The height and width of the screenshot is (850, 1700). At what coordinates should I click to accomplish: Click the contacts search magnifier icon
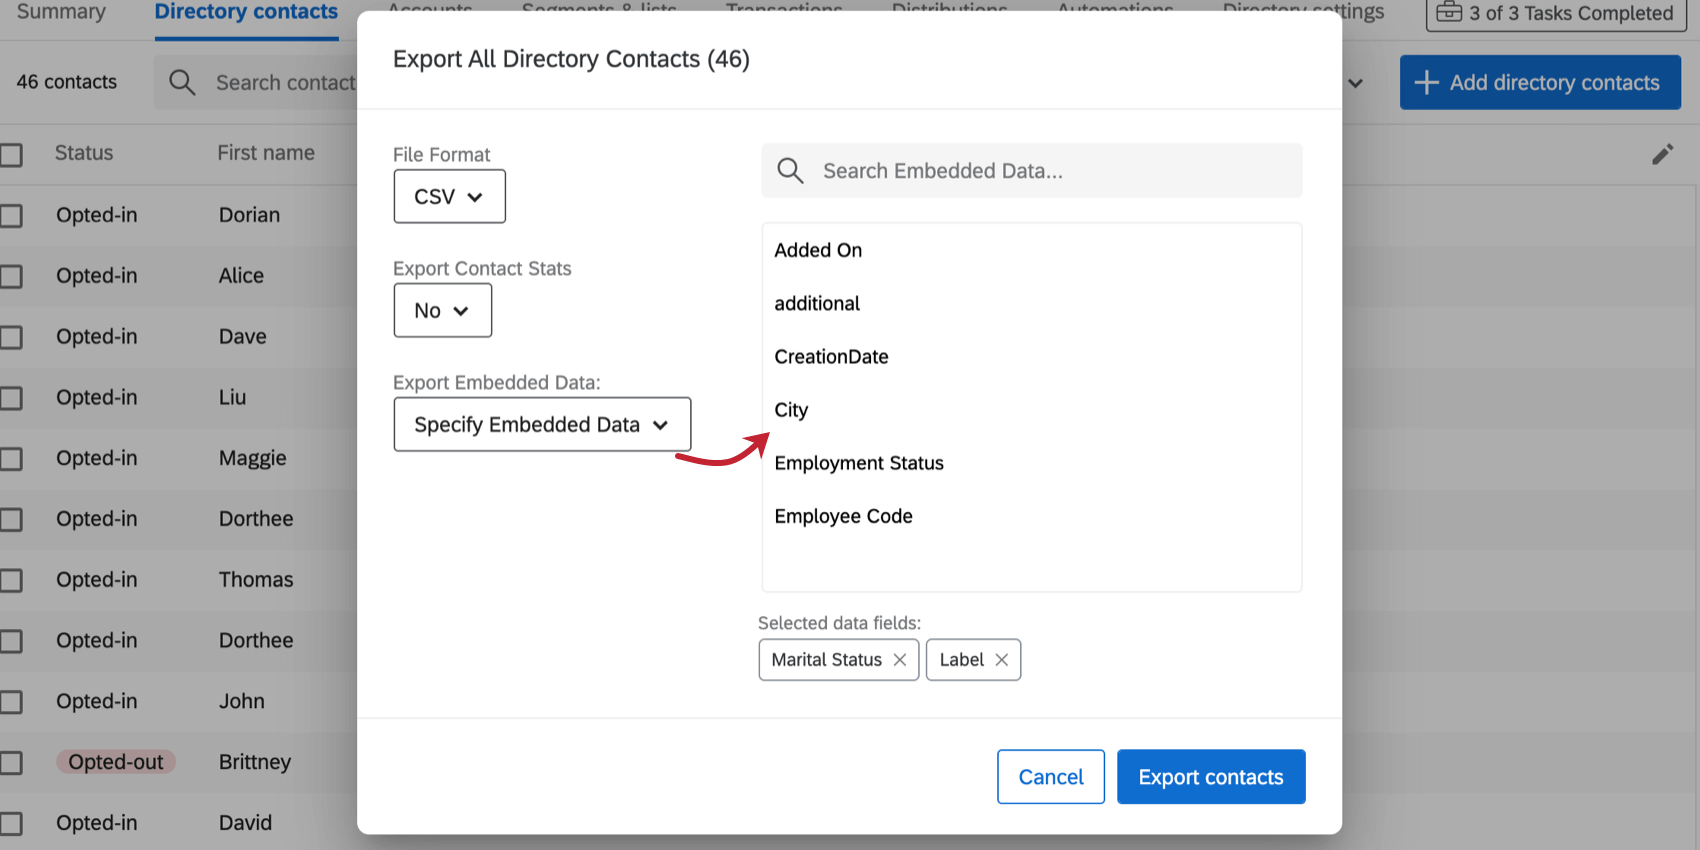pyautogui.click(x=182, y=83)
